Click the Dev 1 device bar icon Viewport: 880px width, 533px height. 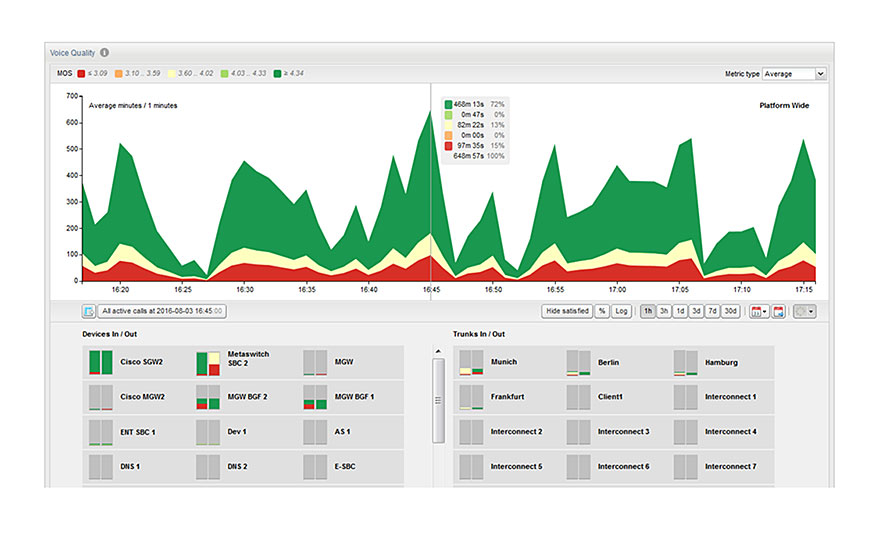[208, 433]
